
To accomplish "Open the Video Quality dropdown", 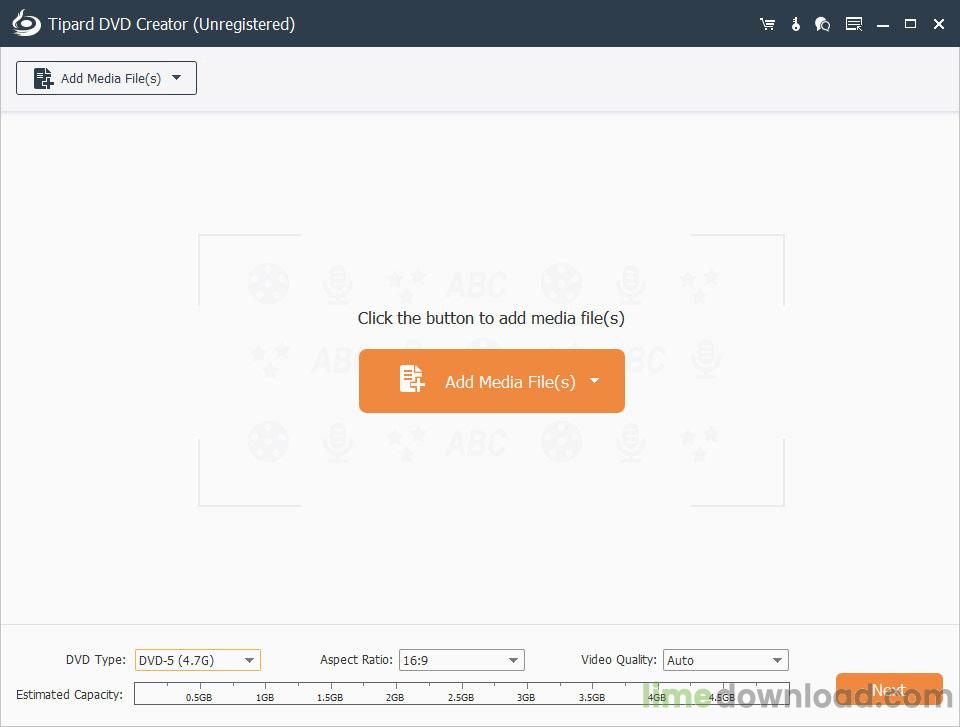I will [x=726, y=660].
